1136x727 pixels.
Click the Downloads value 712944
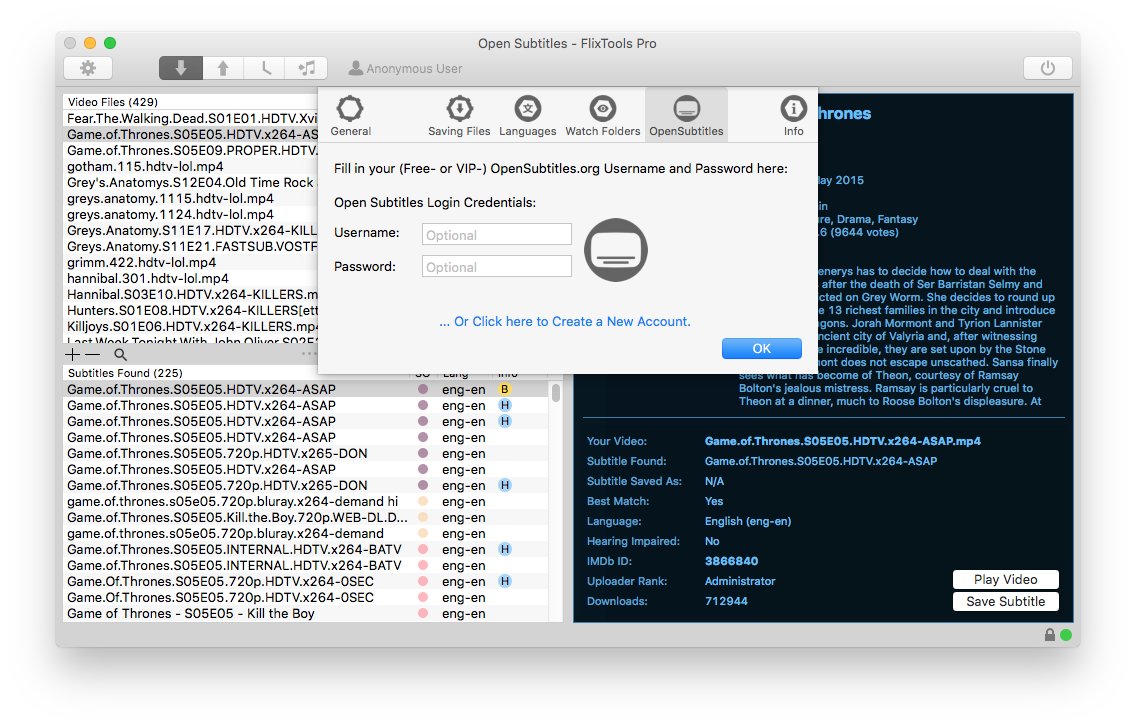tap(726, 601)
